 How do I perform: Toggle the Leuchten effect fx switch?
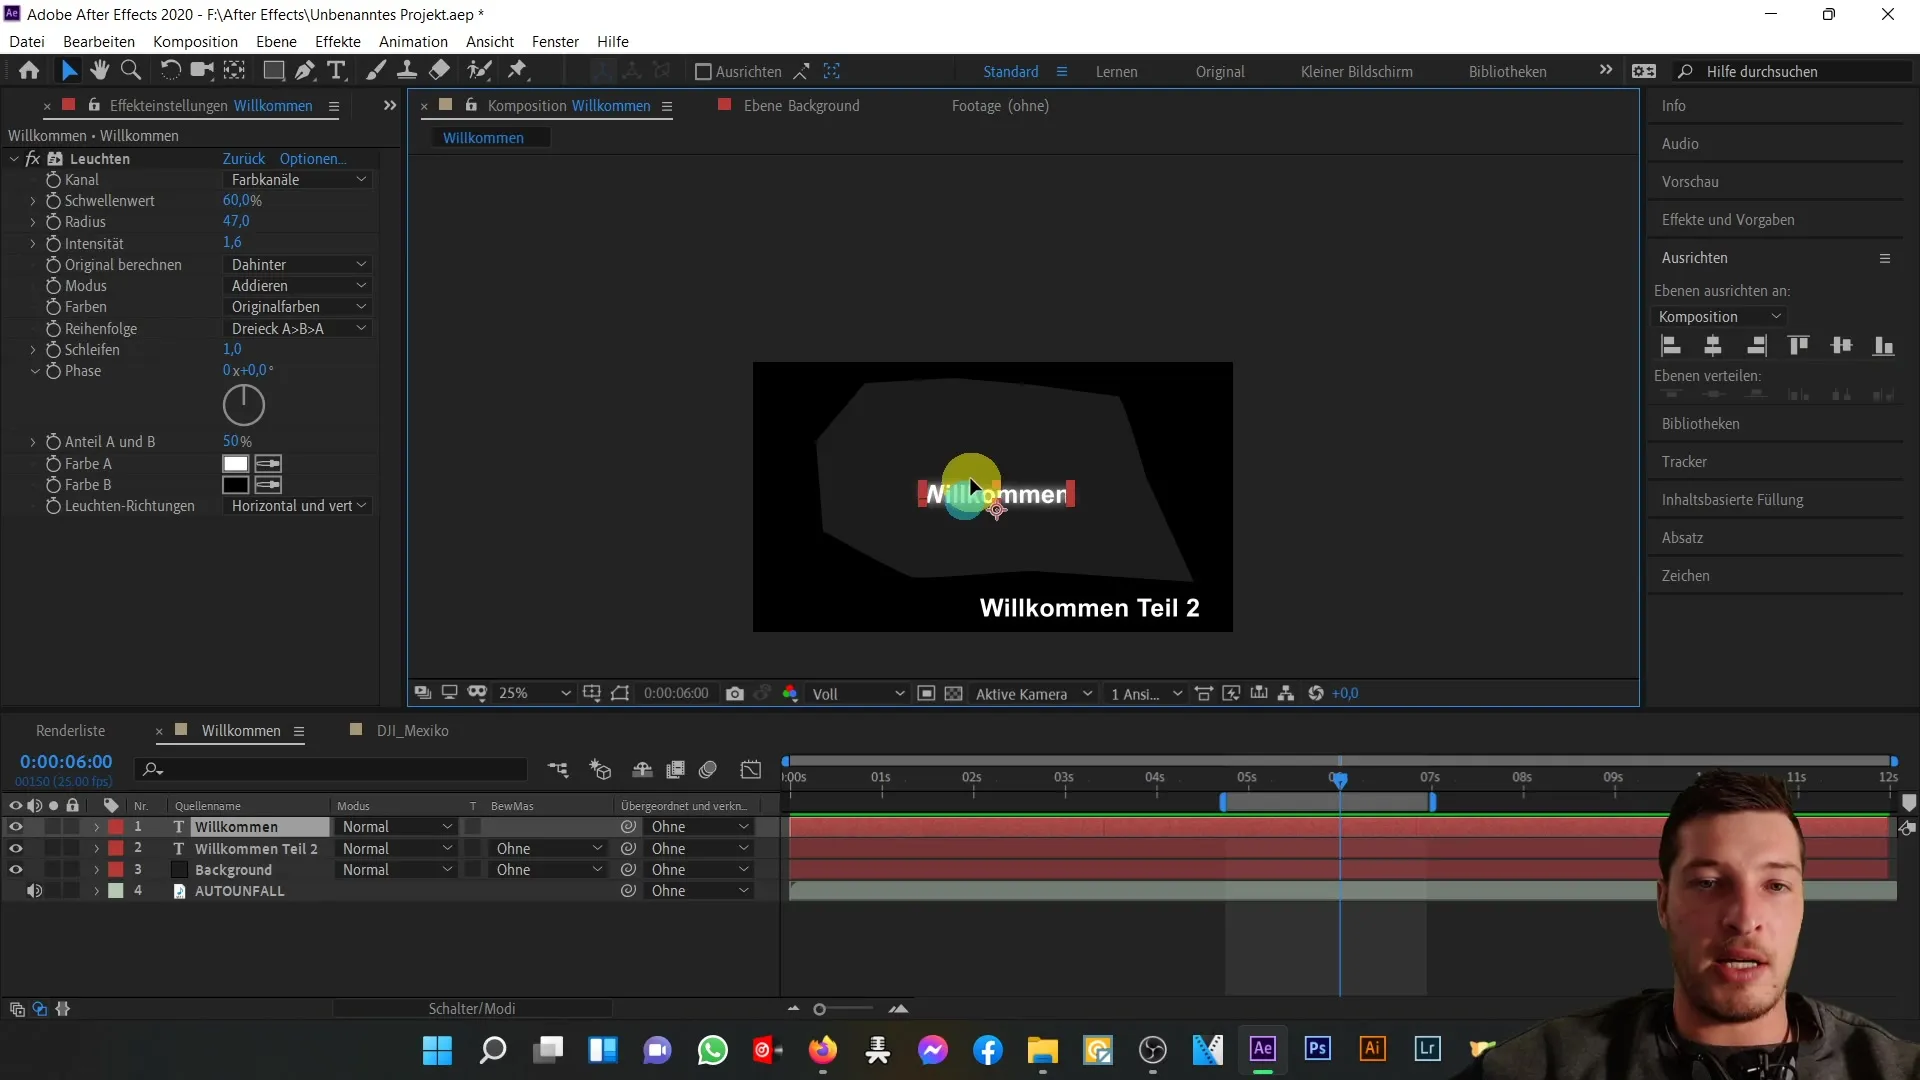pyautogui.click(x=33, y=159)
